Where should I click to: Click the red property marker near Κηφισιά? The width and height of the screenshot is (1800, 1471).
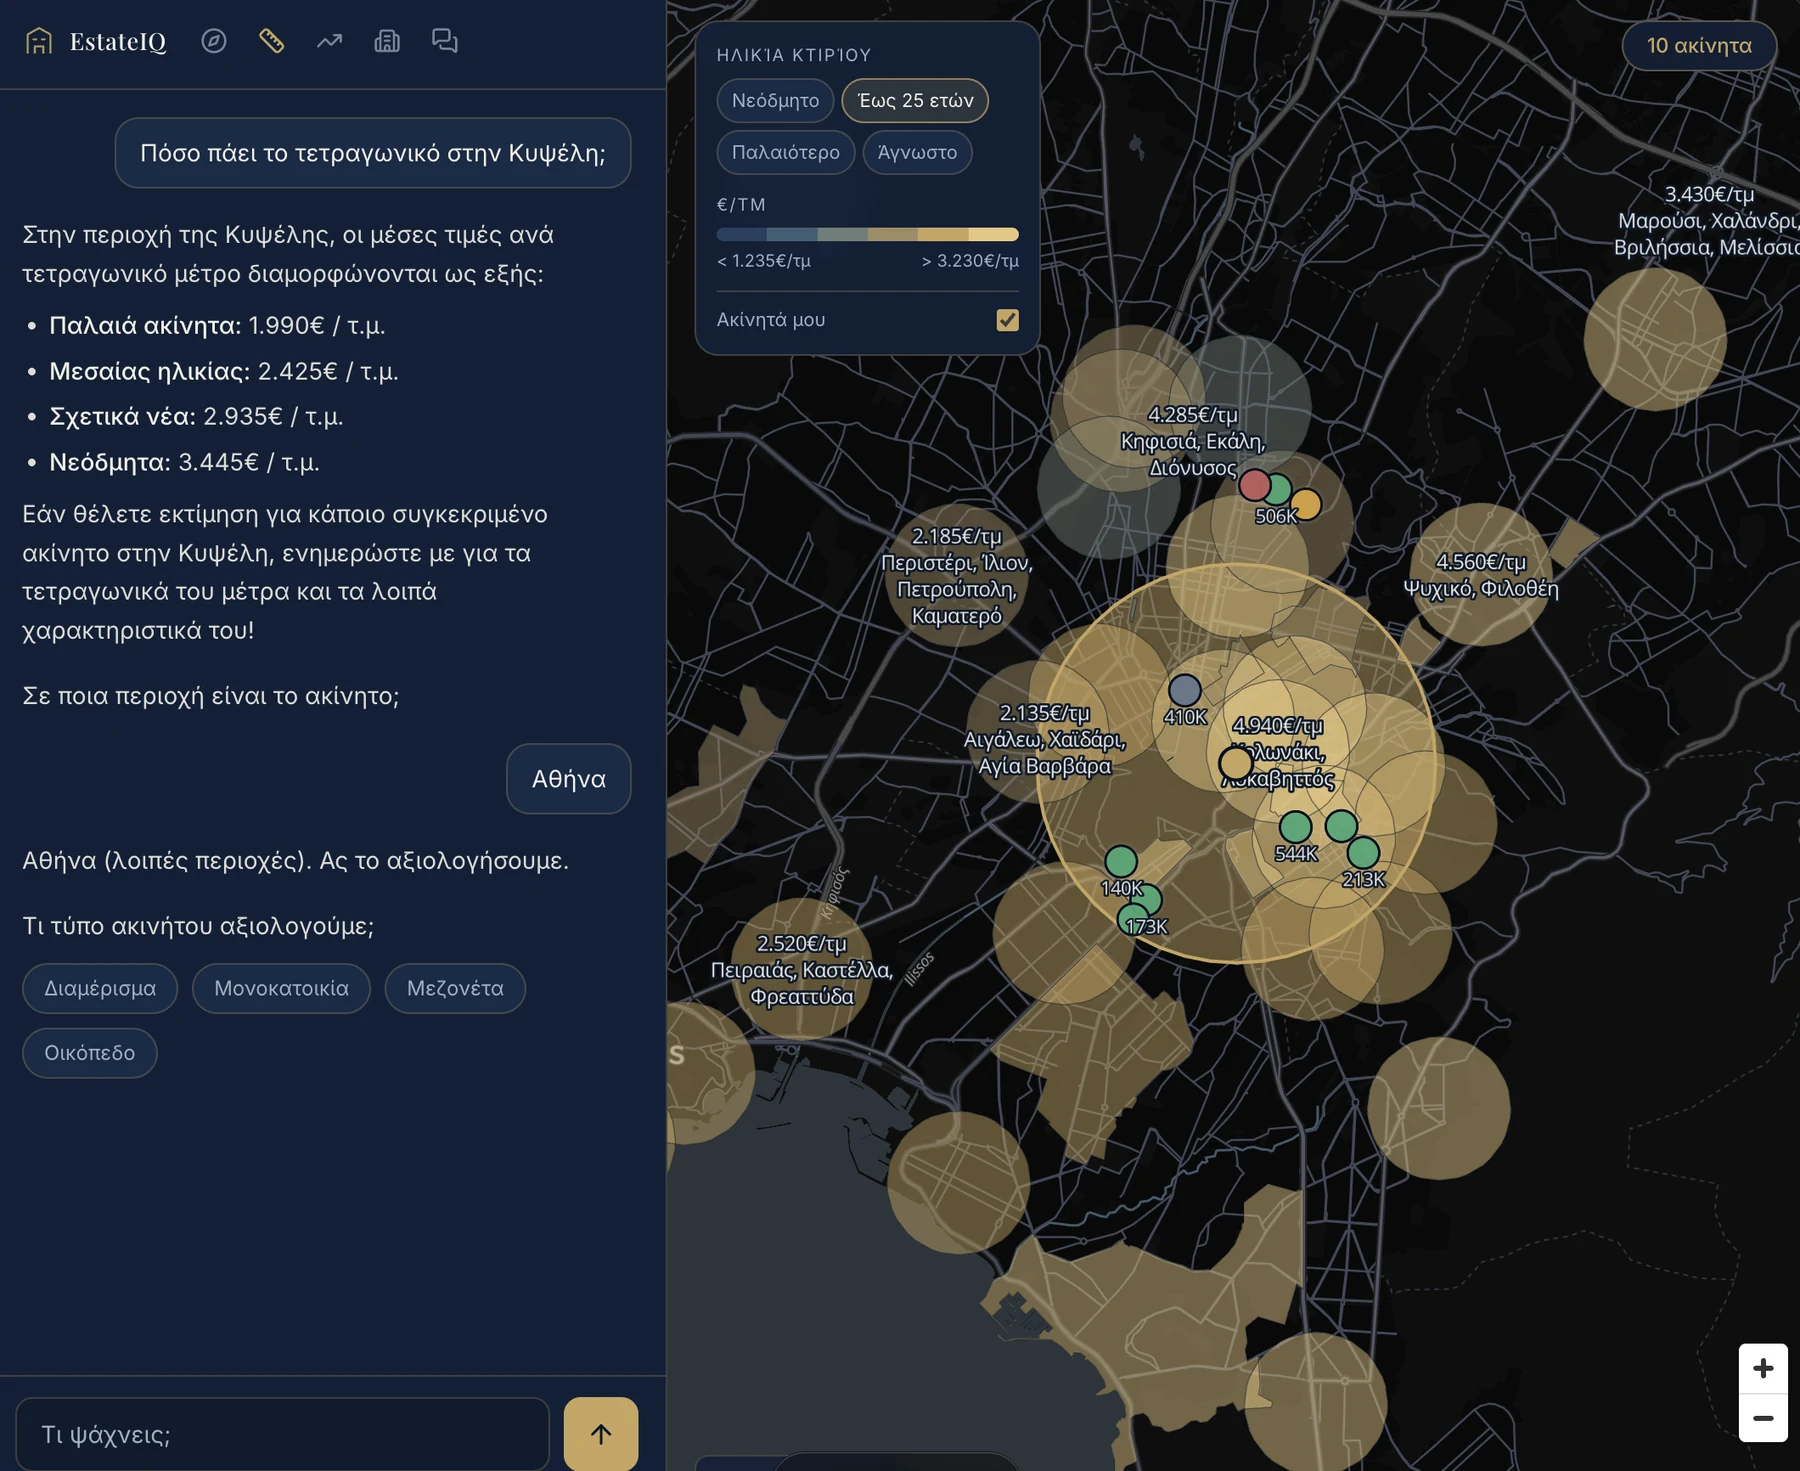(x=1254, y=485)
